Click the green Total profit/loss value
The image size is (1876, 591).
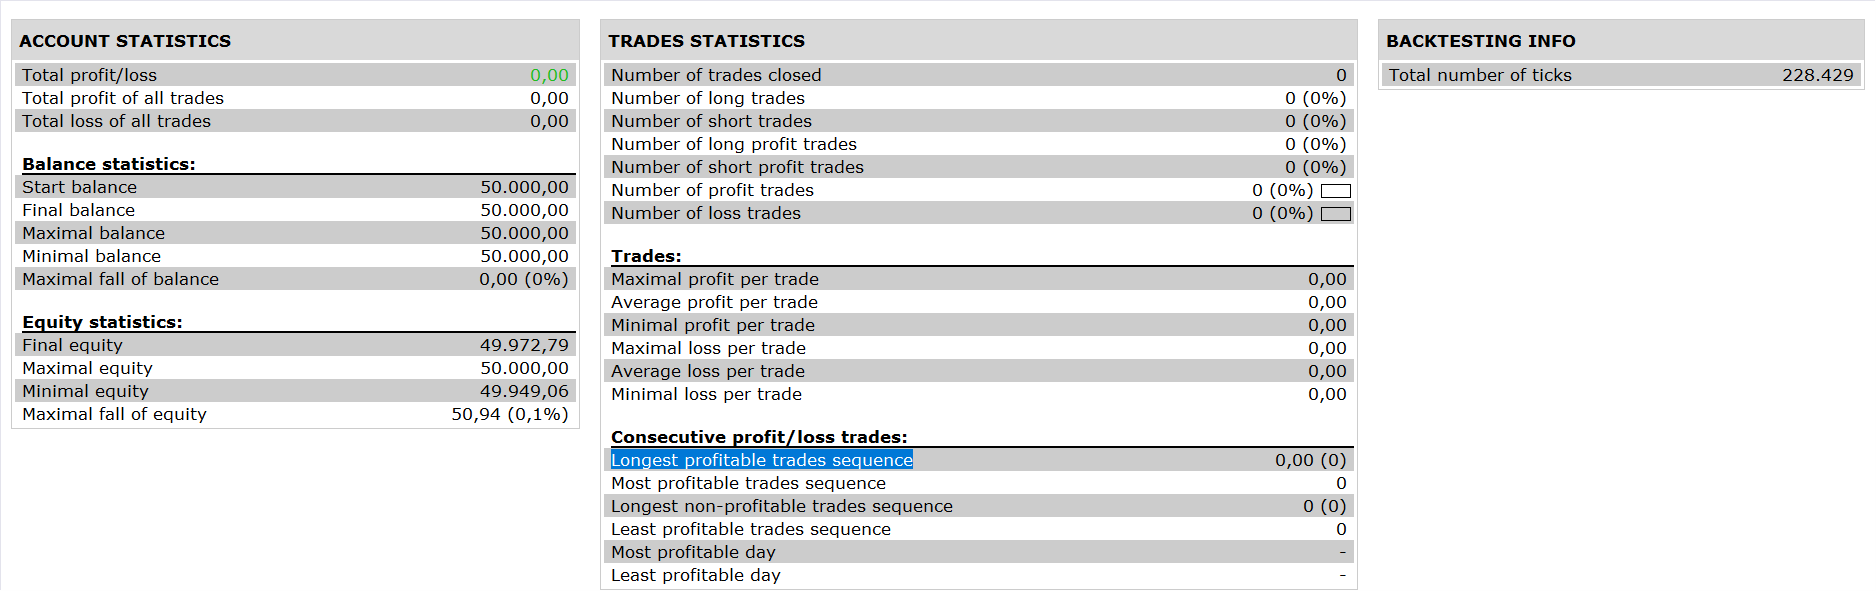tap(549, 75)
